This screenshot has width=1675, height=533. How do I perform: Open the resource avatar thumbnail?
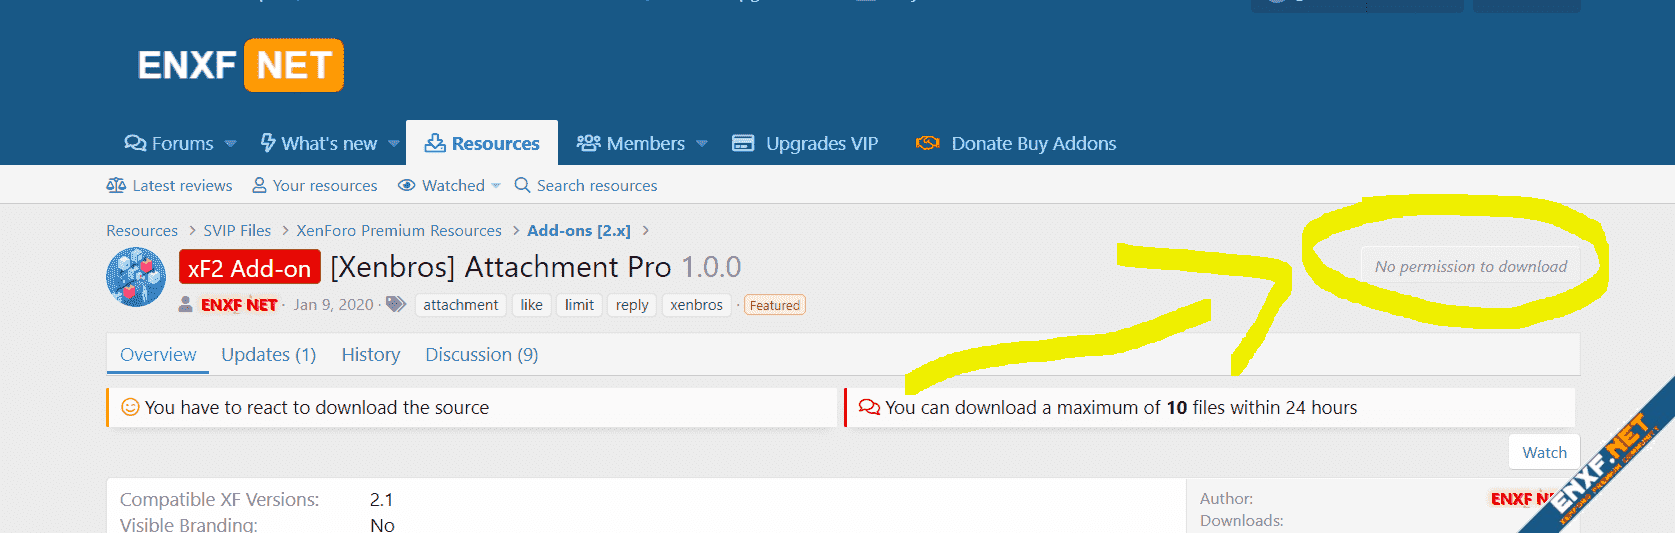point(136,277)
